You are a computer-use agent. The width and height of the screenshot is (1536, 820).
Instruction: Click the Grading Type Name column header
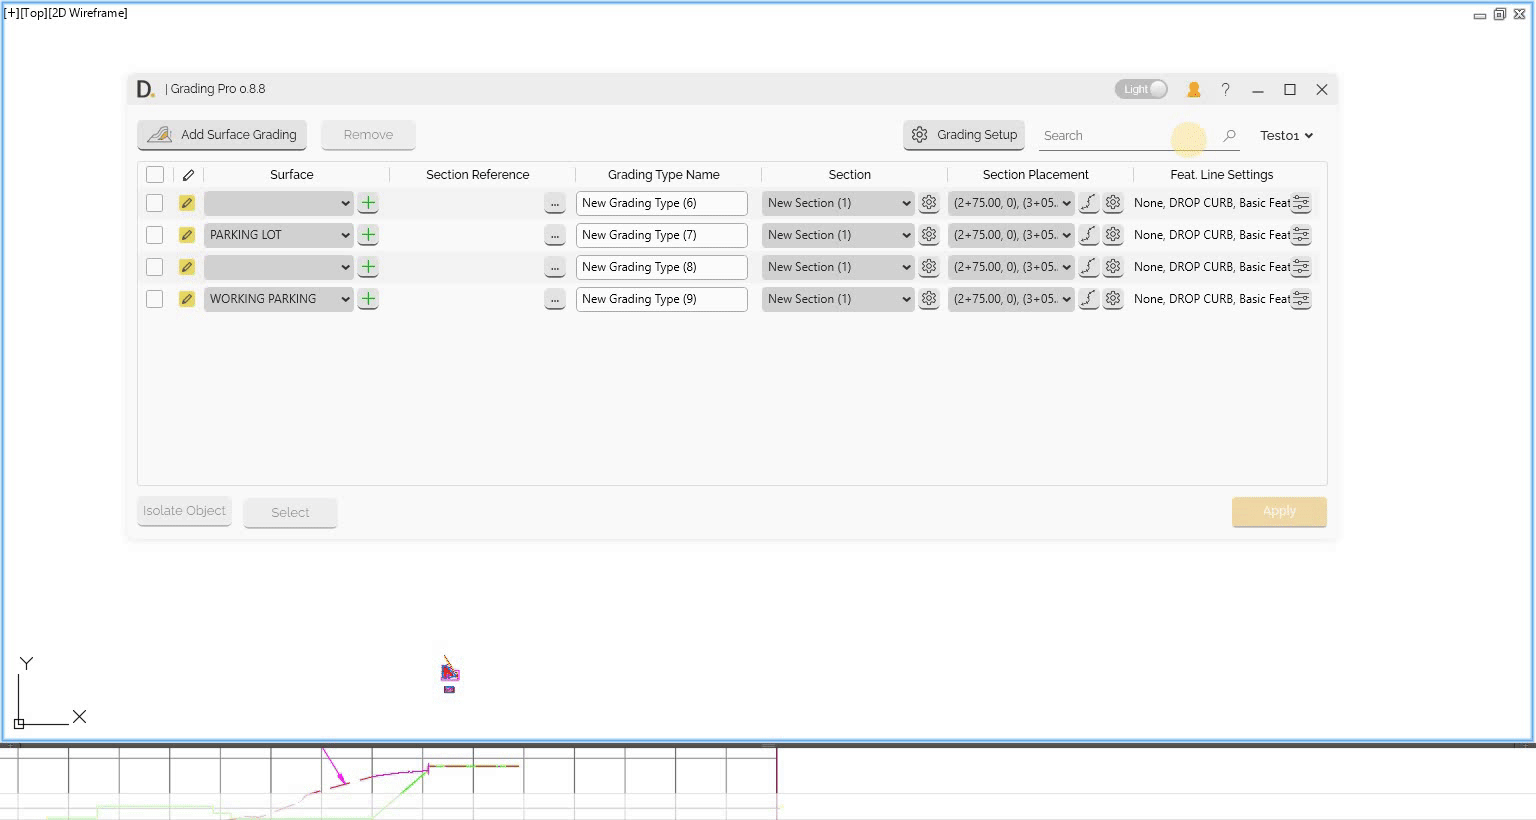click(x=663, y=175)
